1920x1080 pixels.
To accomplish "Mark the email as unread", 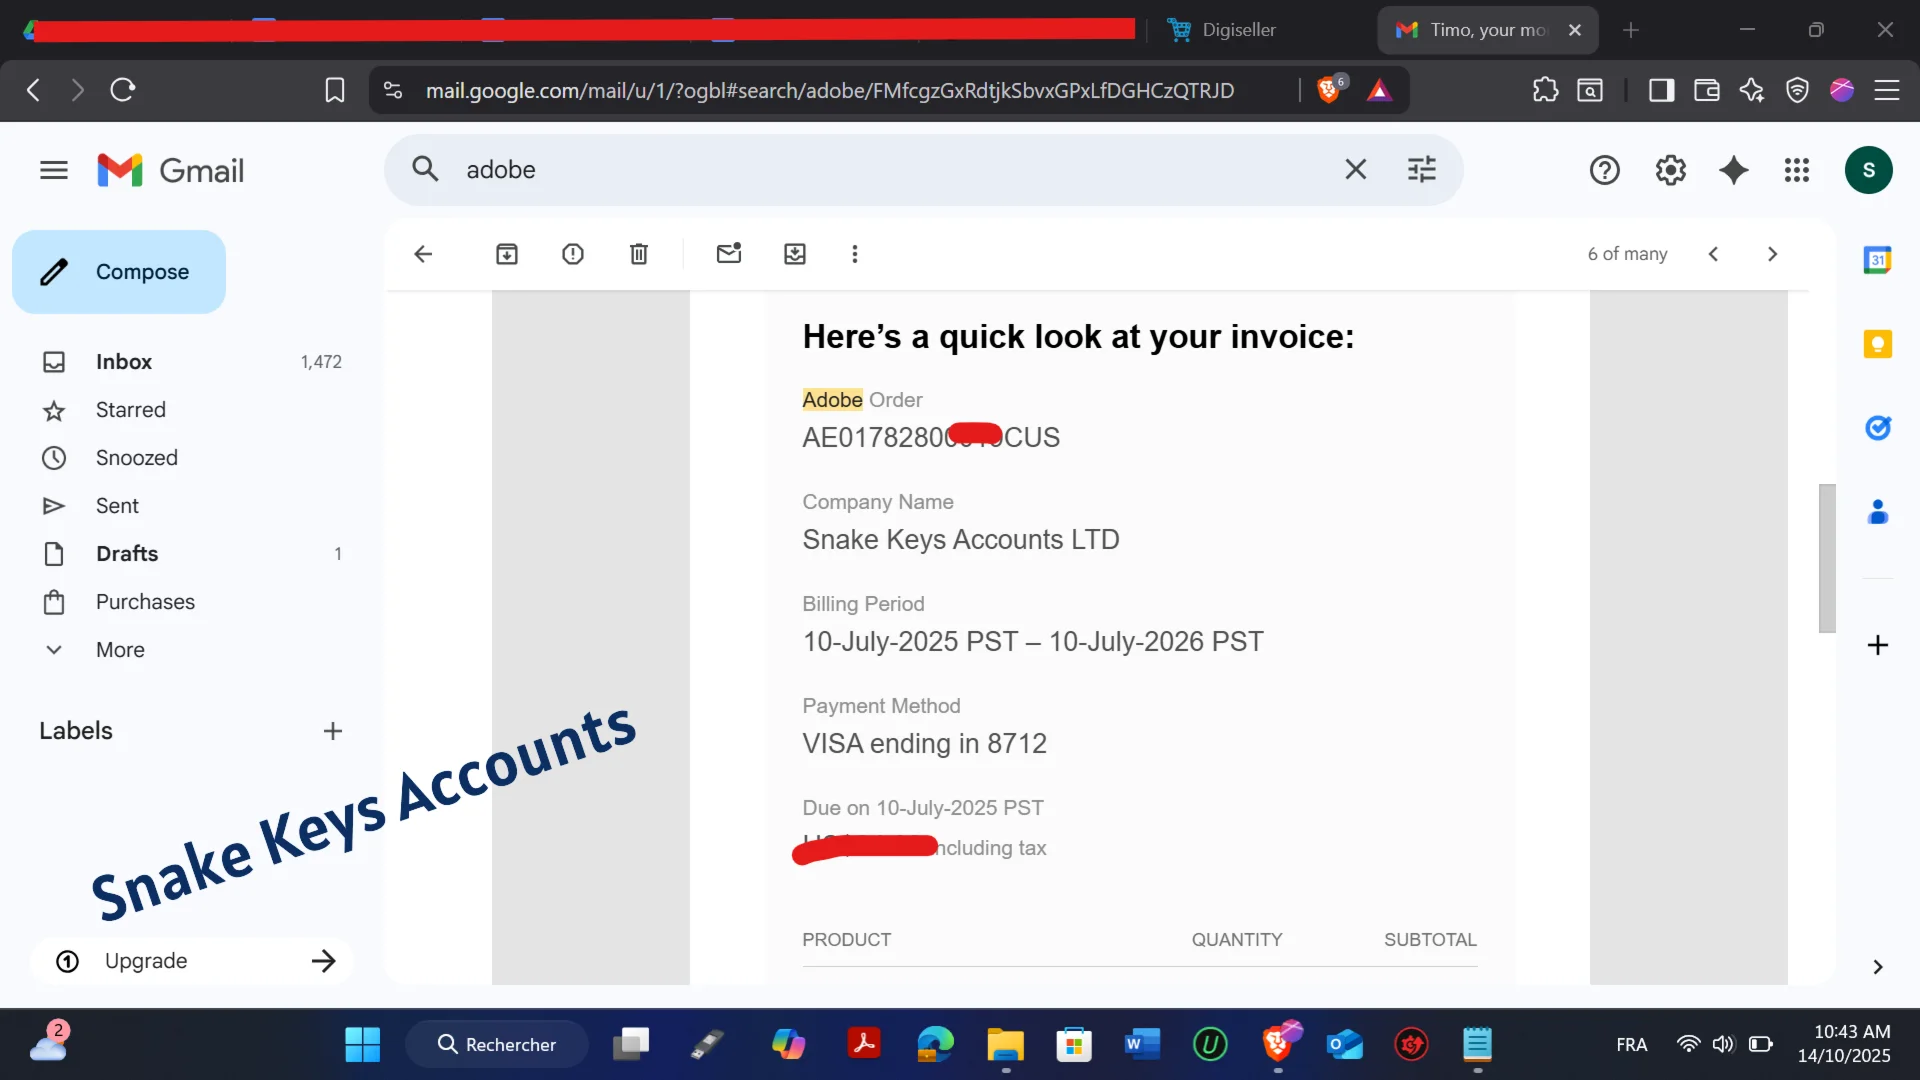I will 729,254.
